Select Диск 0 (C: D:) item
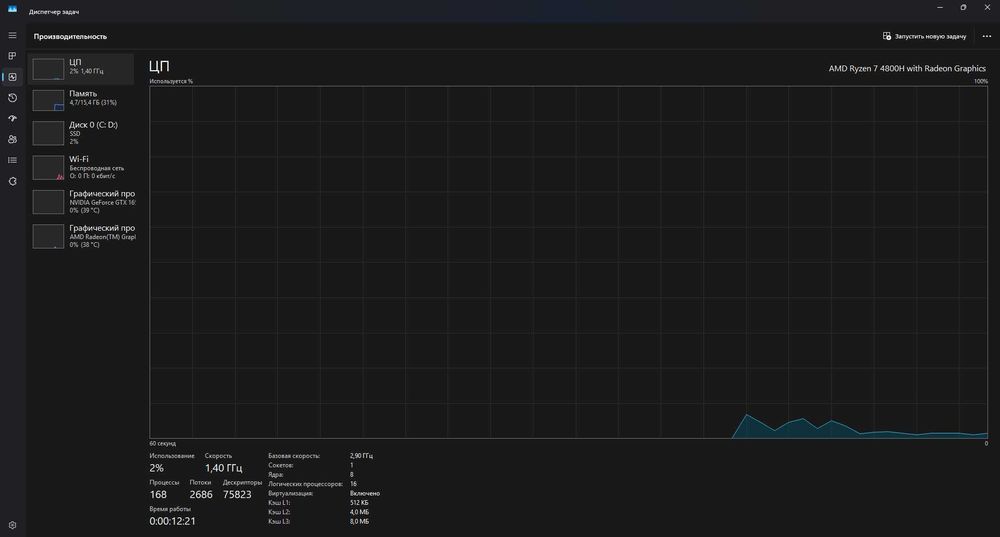 point(81,133)
